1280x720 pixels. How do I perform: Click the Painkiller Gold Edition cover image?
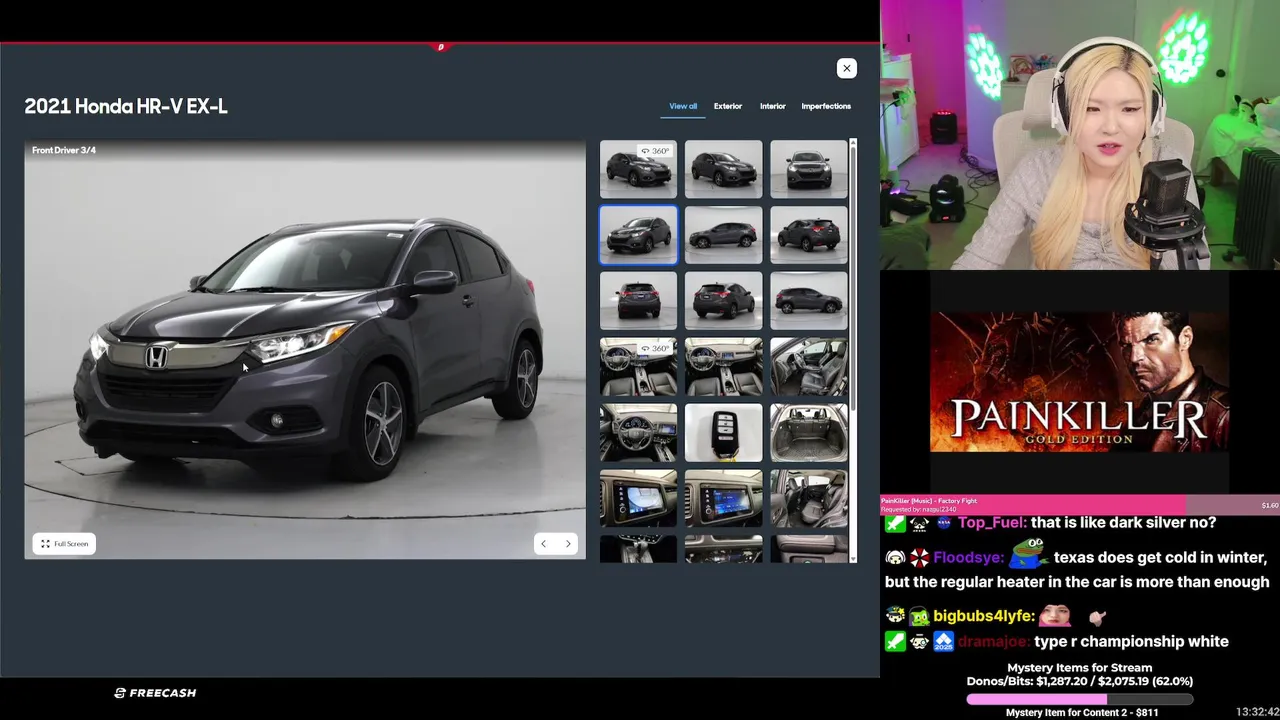pos(1079,382)
